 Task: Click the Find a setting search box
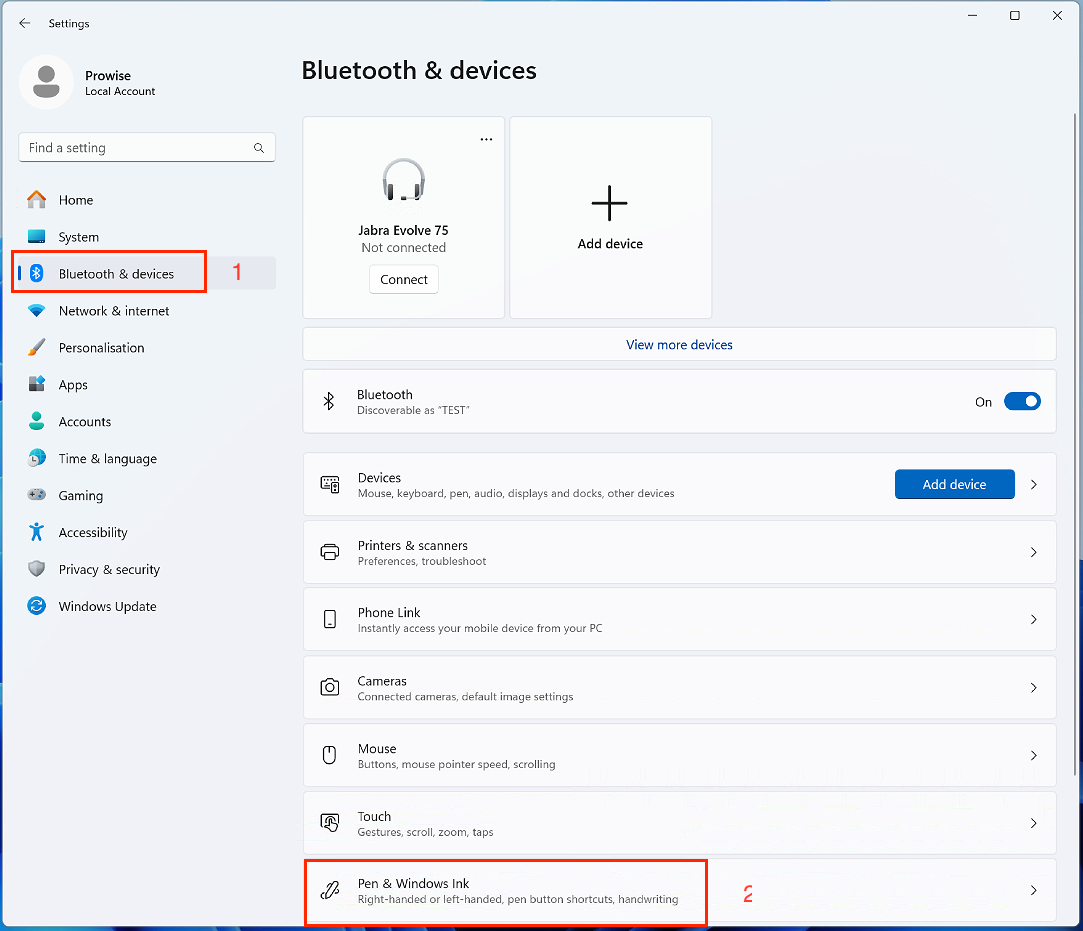[135, 148]
